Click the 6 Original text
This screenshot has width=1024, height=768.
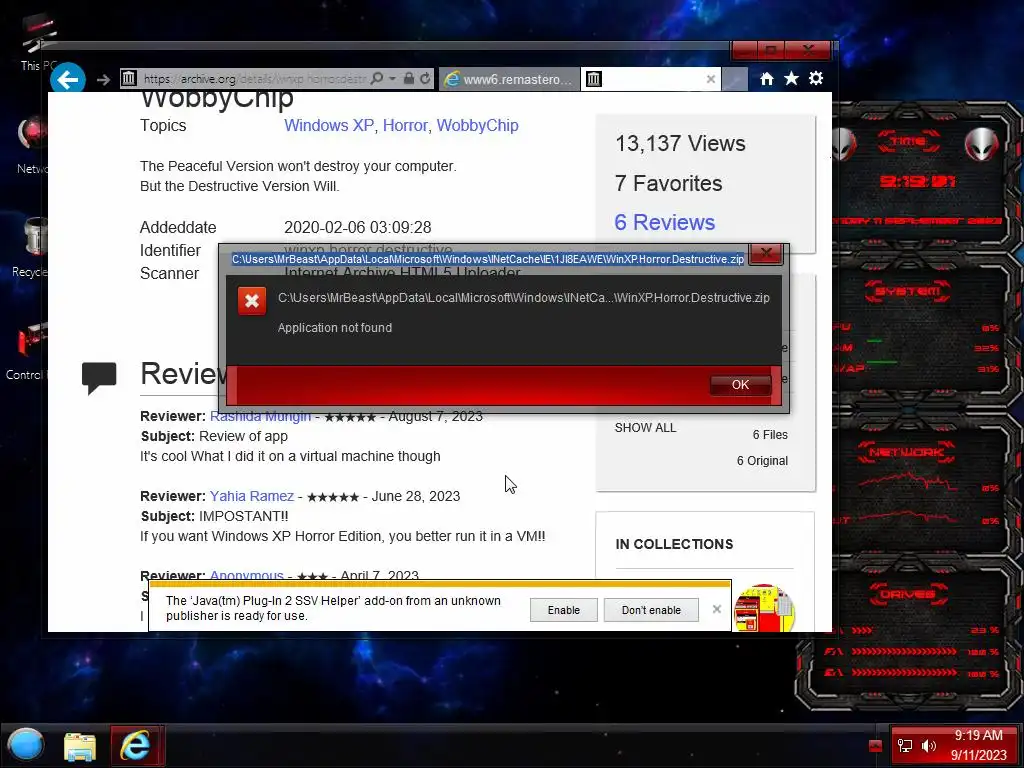762,461
